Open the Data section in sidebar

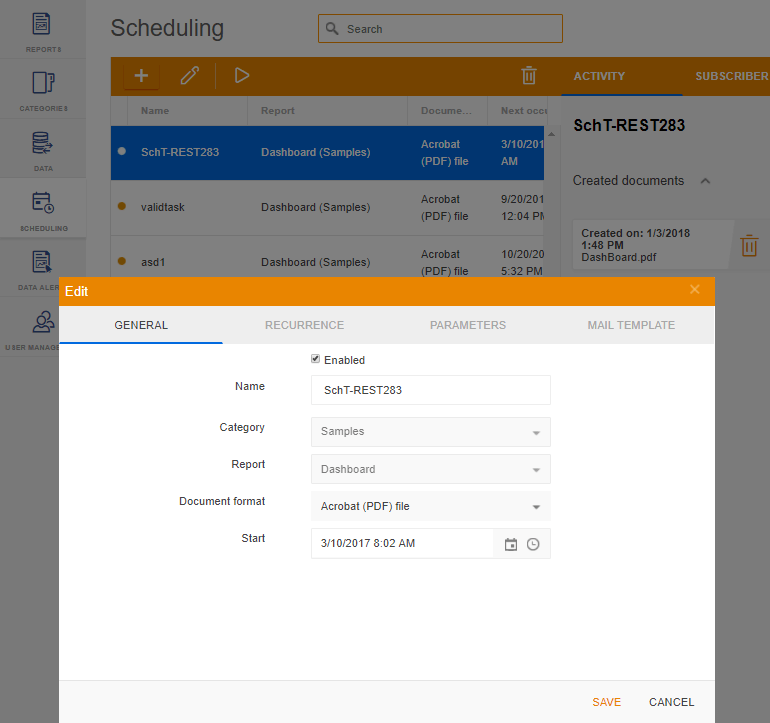pyautogui.click(x=43, y=149)
